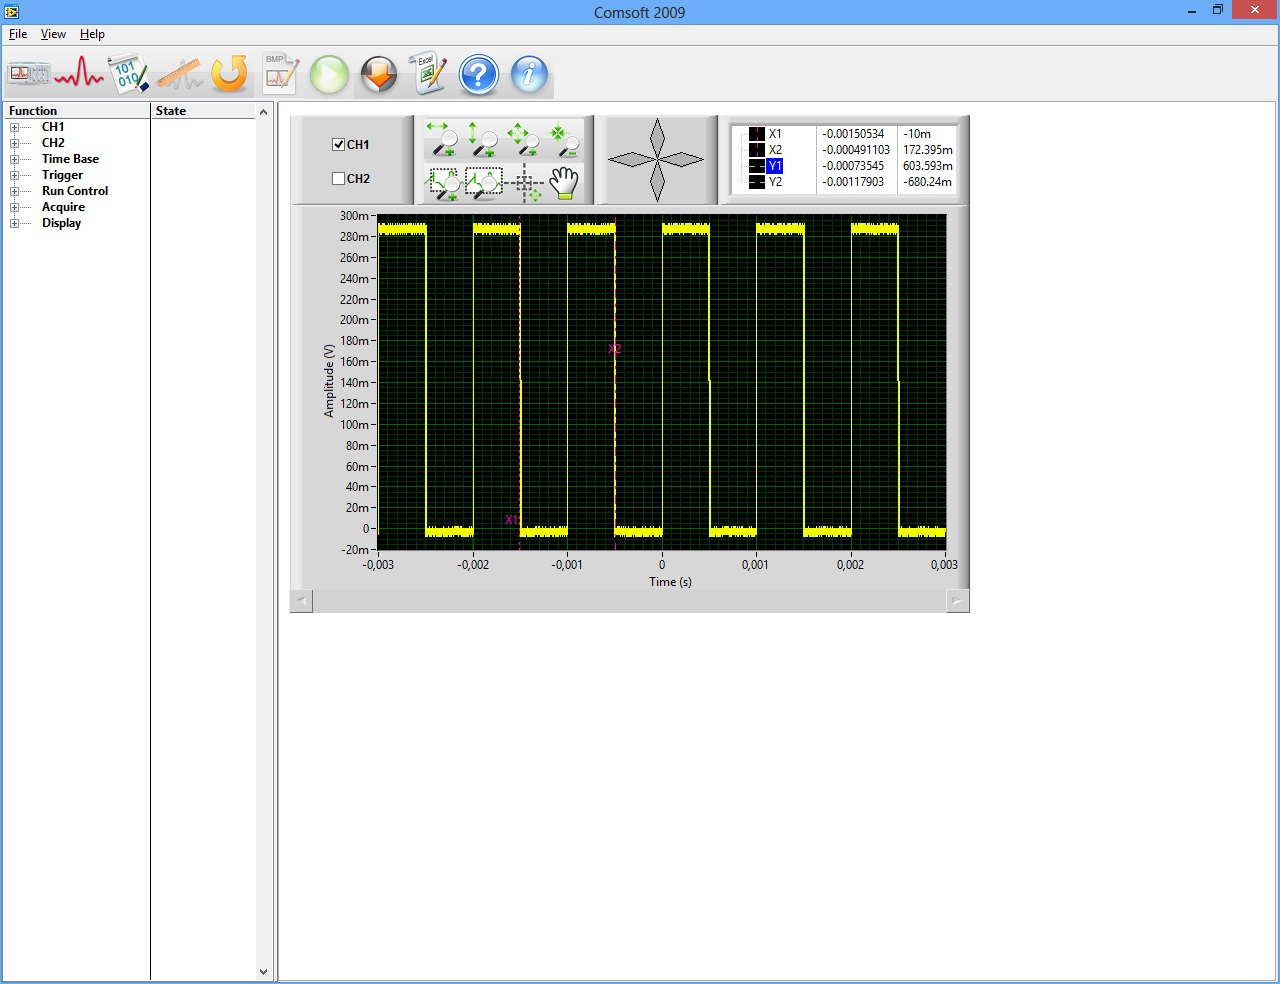This screenshot has height=984, width=1280.
Task: Expand the Trigger tree node
Action: [x=14, y=176]
